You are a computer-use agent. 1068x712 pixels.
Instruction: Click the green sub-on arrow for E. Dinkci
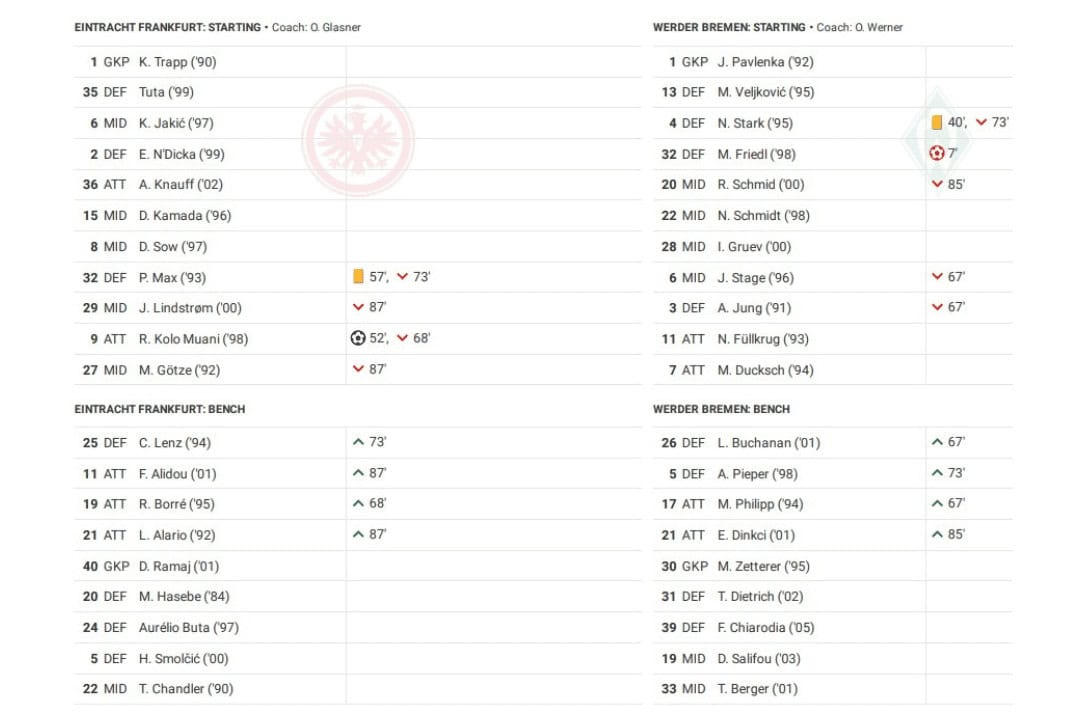(937, 535)
